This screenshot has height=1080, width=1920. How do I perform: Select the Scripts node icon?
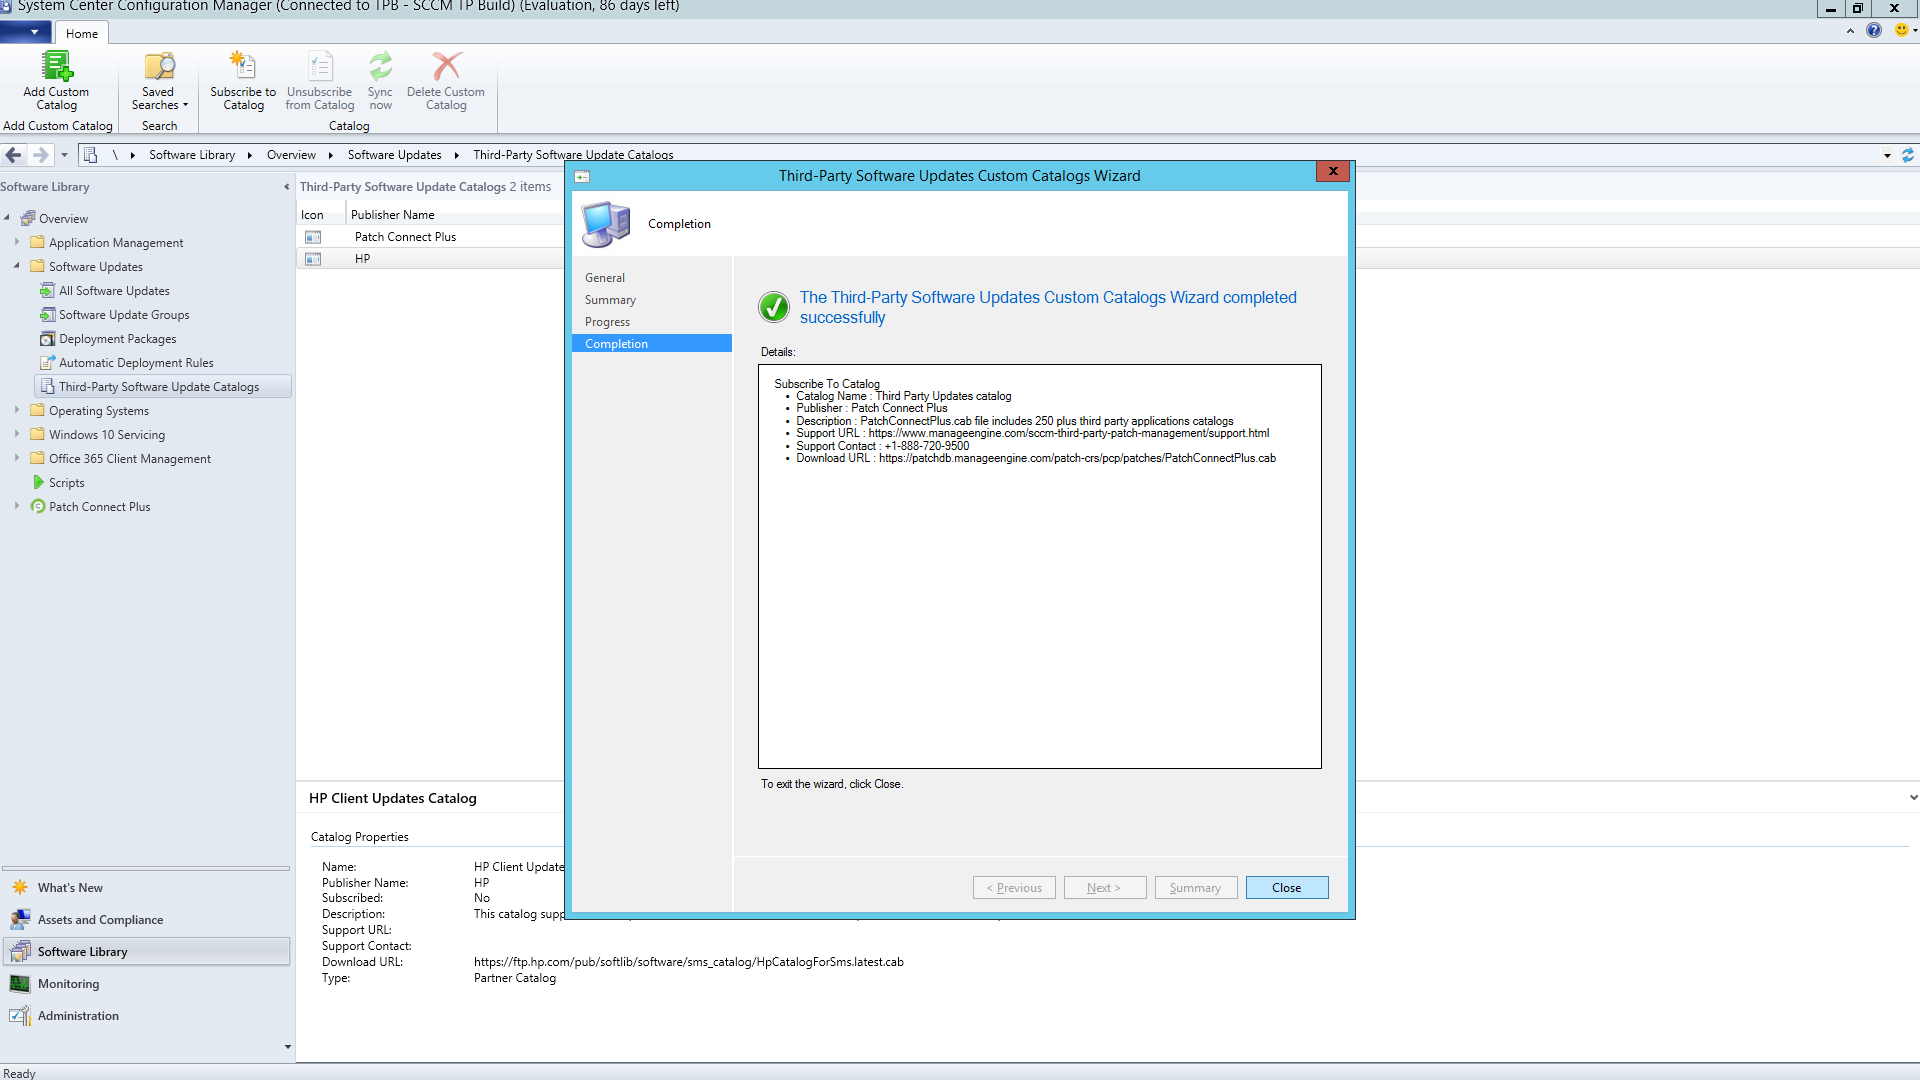(39, 483)
